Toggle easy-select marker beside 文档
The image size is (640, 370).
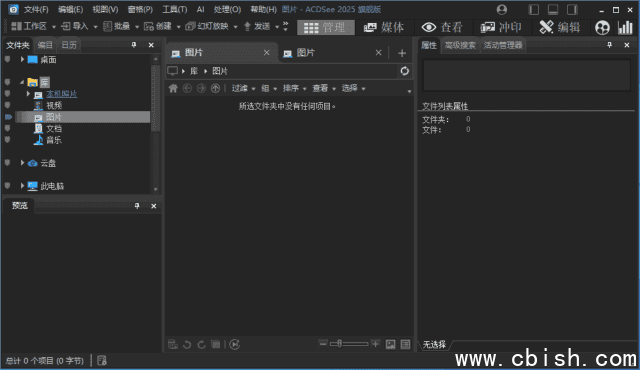(7, 128)
